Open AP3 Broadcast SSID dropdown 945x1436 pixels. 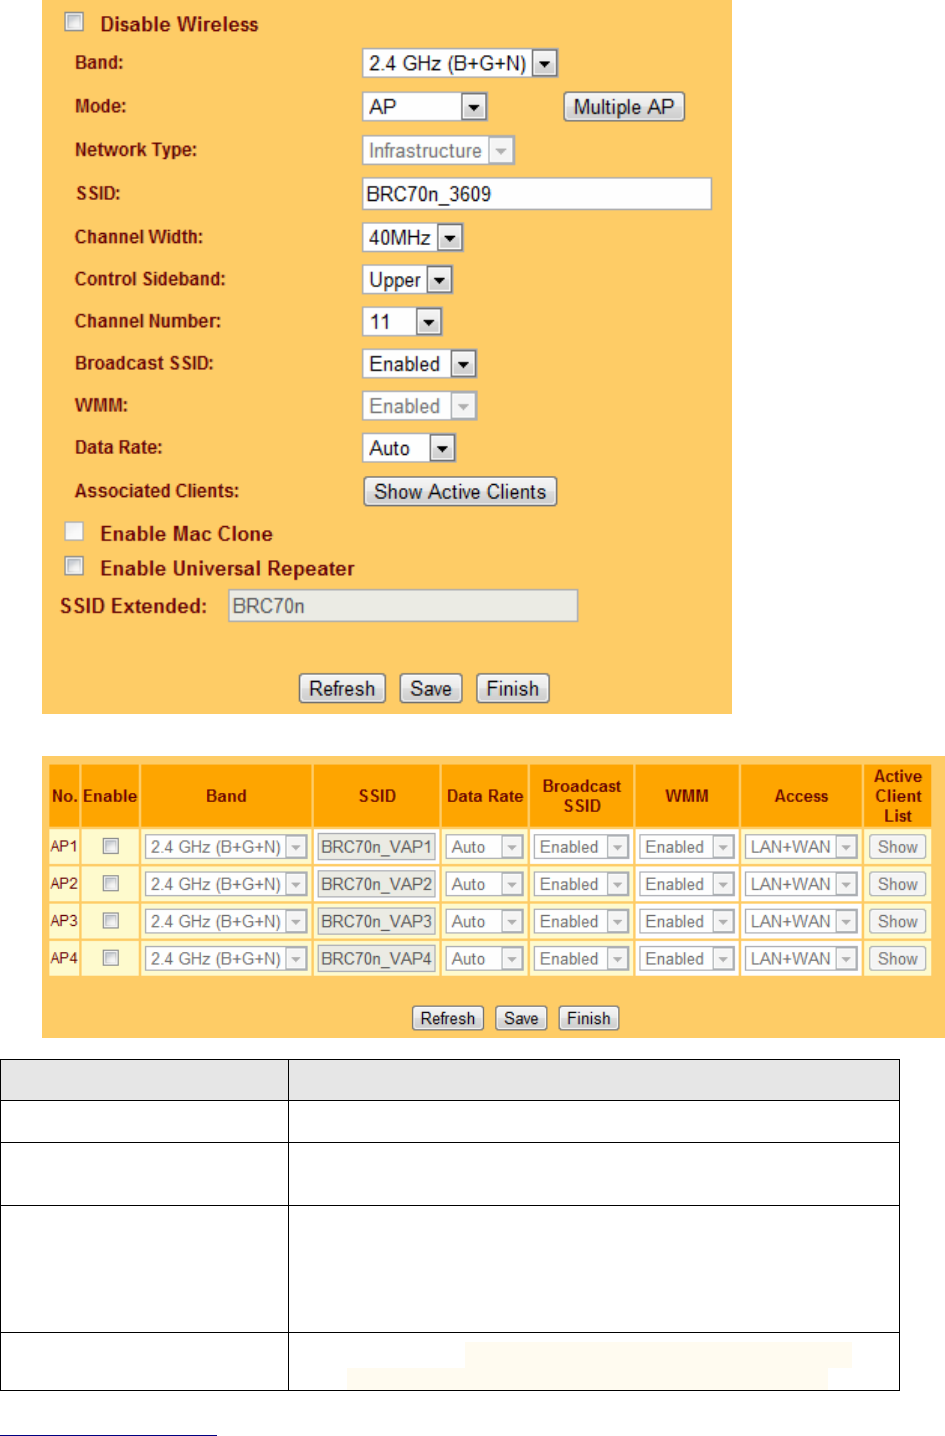click(581, 921)
